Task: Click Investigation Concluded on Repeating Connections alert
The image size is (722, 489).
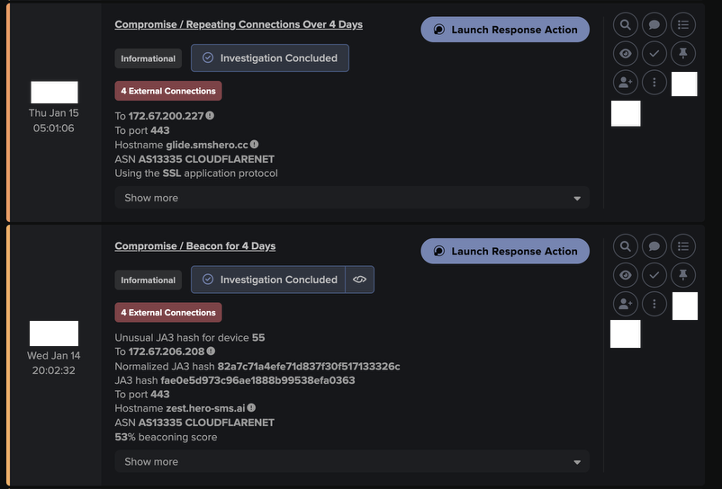Action: click(270, 58)
